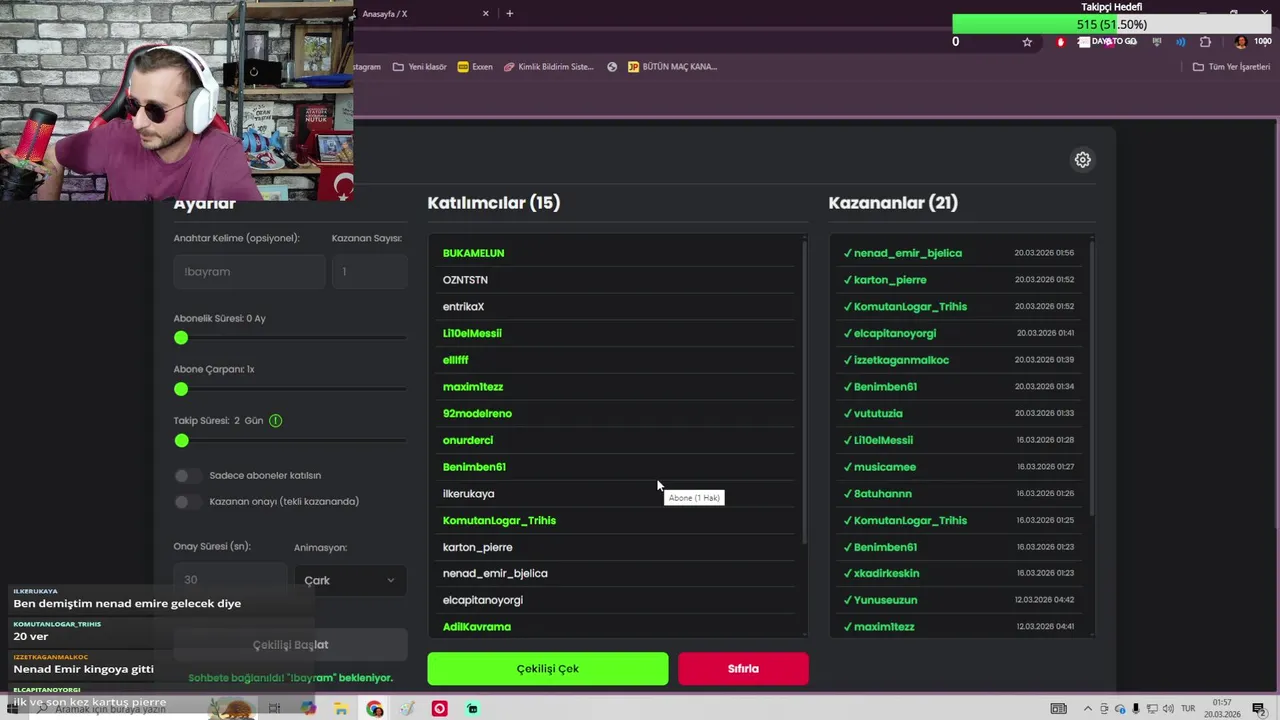Open the Exxen bookmark
The image size is (1280, 720).
pos(475,67)
